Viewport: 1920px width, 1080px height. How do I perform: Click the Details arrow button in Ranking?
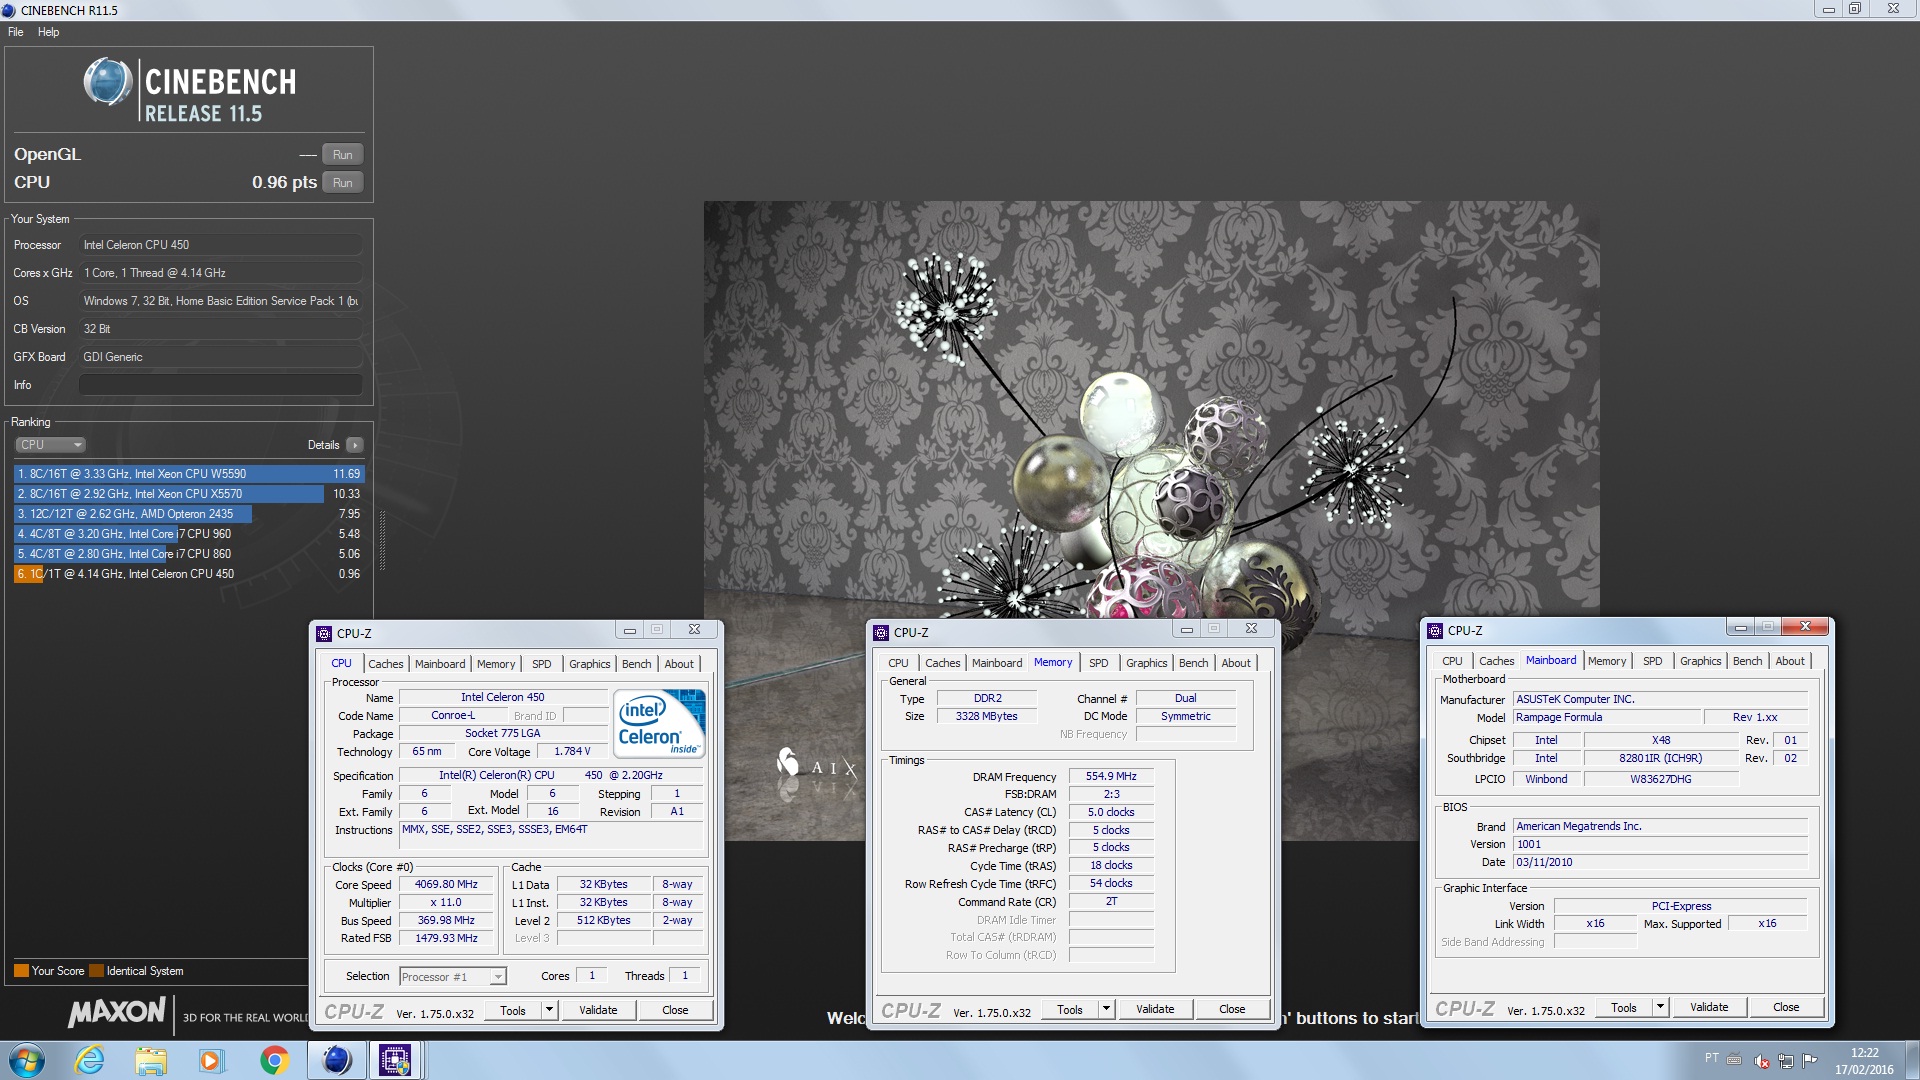355,445
